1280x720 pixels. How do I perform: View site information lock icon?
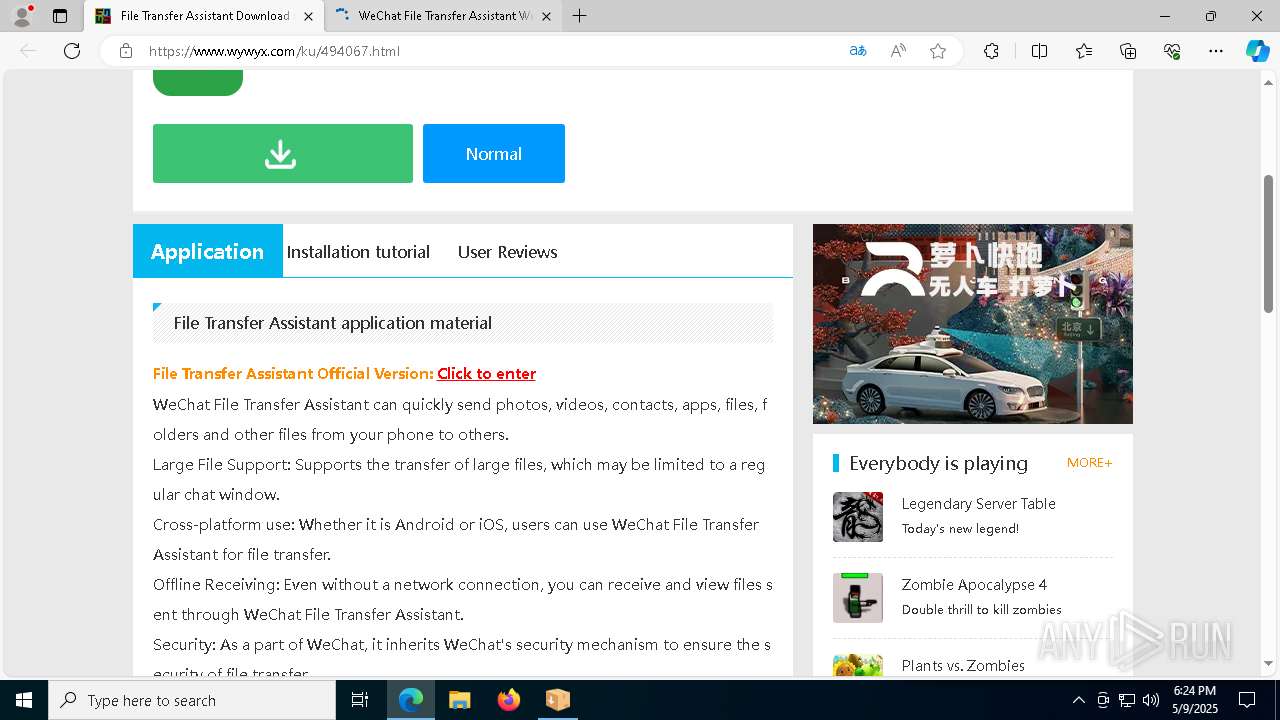coord(126,51)
